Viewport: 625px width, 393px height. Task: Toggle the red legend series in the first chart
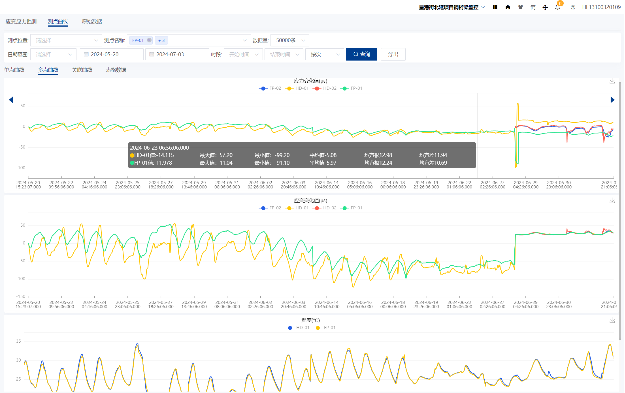325,88
